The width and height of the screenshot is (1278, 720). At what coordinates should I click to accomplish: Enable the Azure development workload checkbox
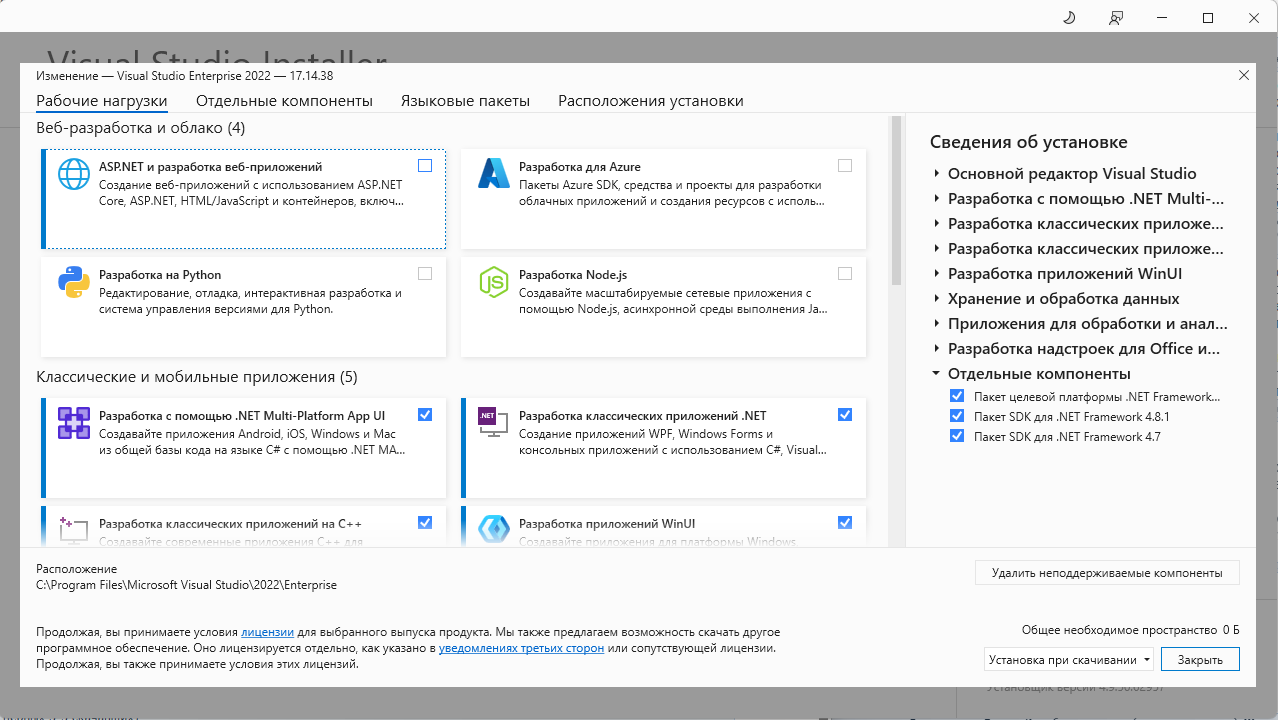pos(845,166)
